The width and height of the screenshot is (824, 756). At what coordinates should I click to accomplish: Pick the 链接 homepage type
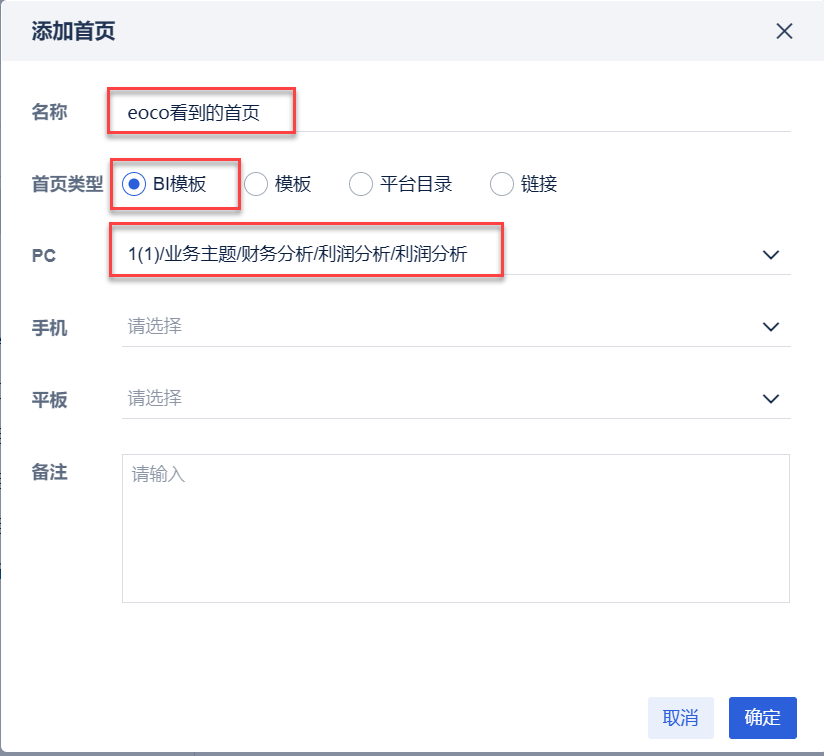[x=501, y=184]
